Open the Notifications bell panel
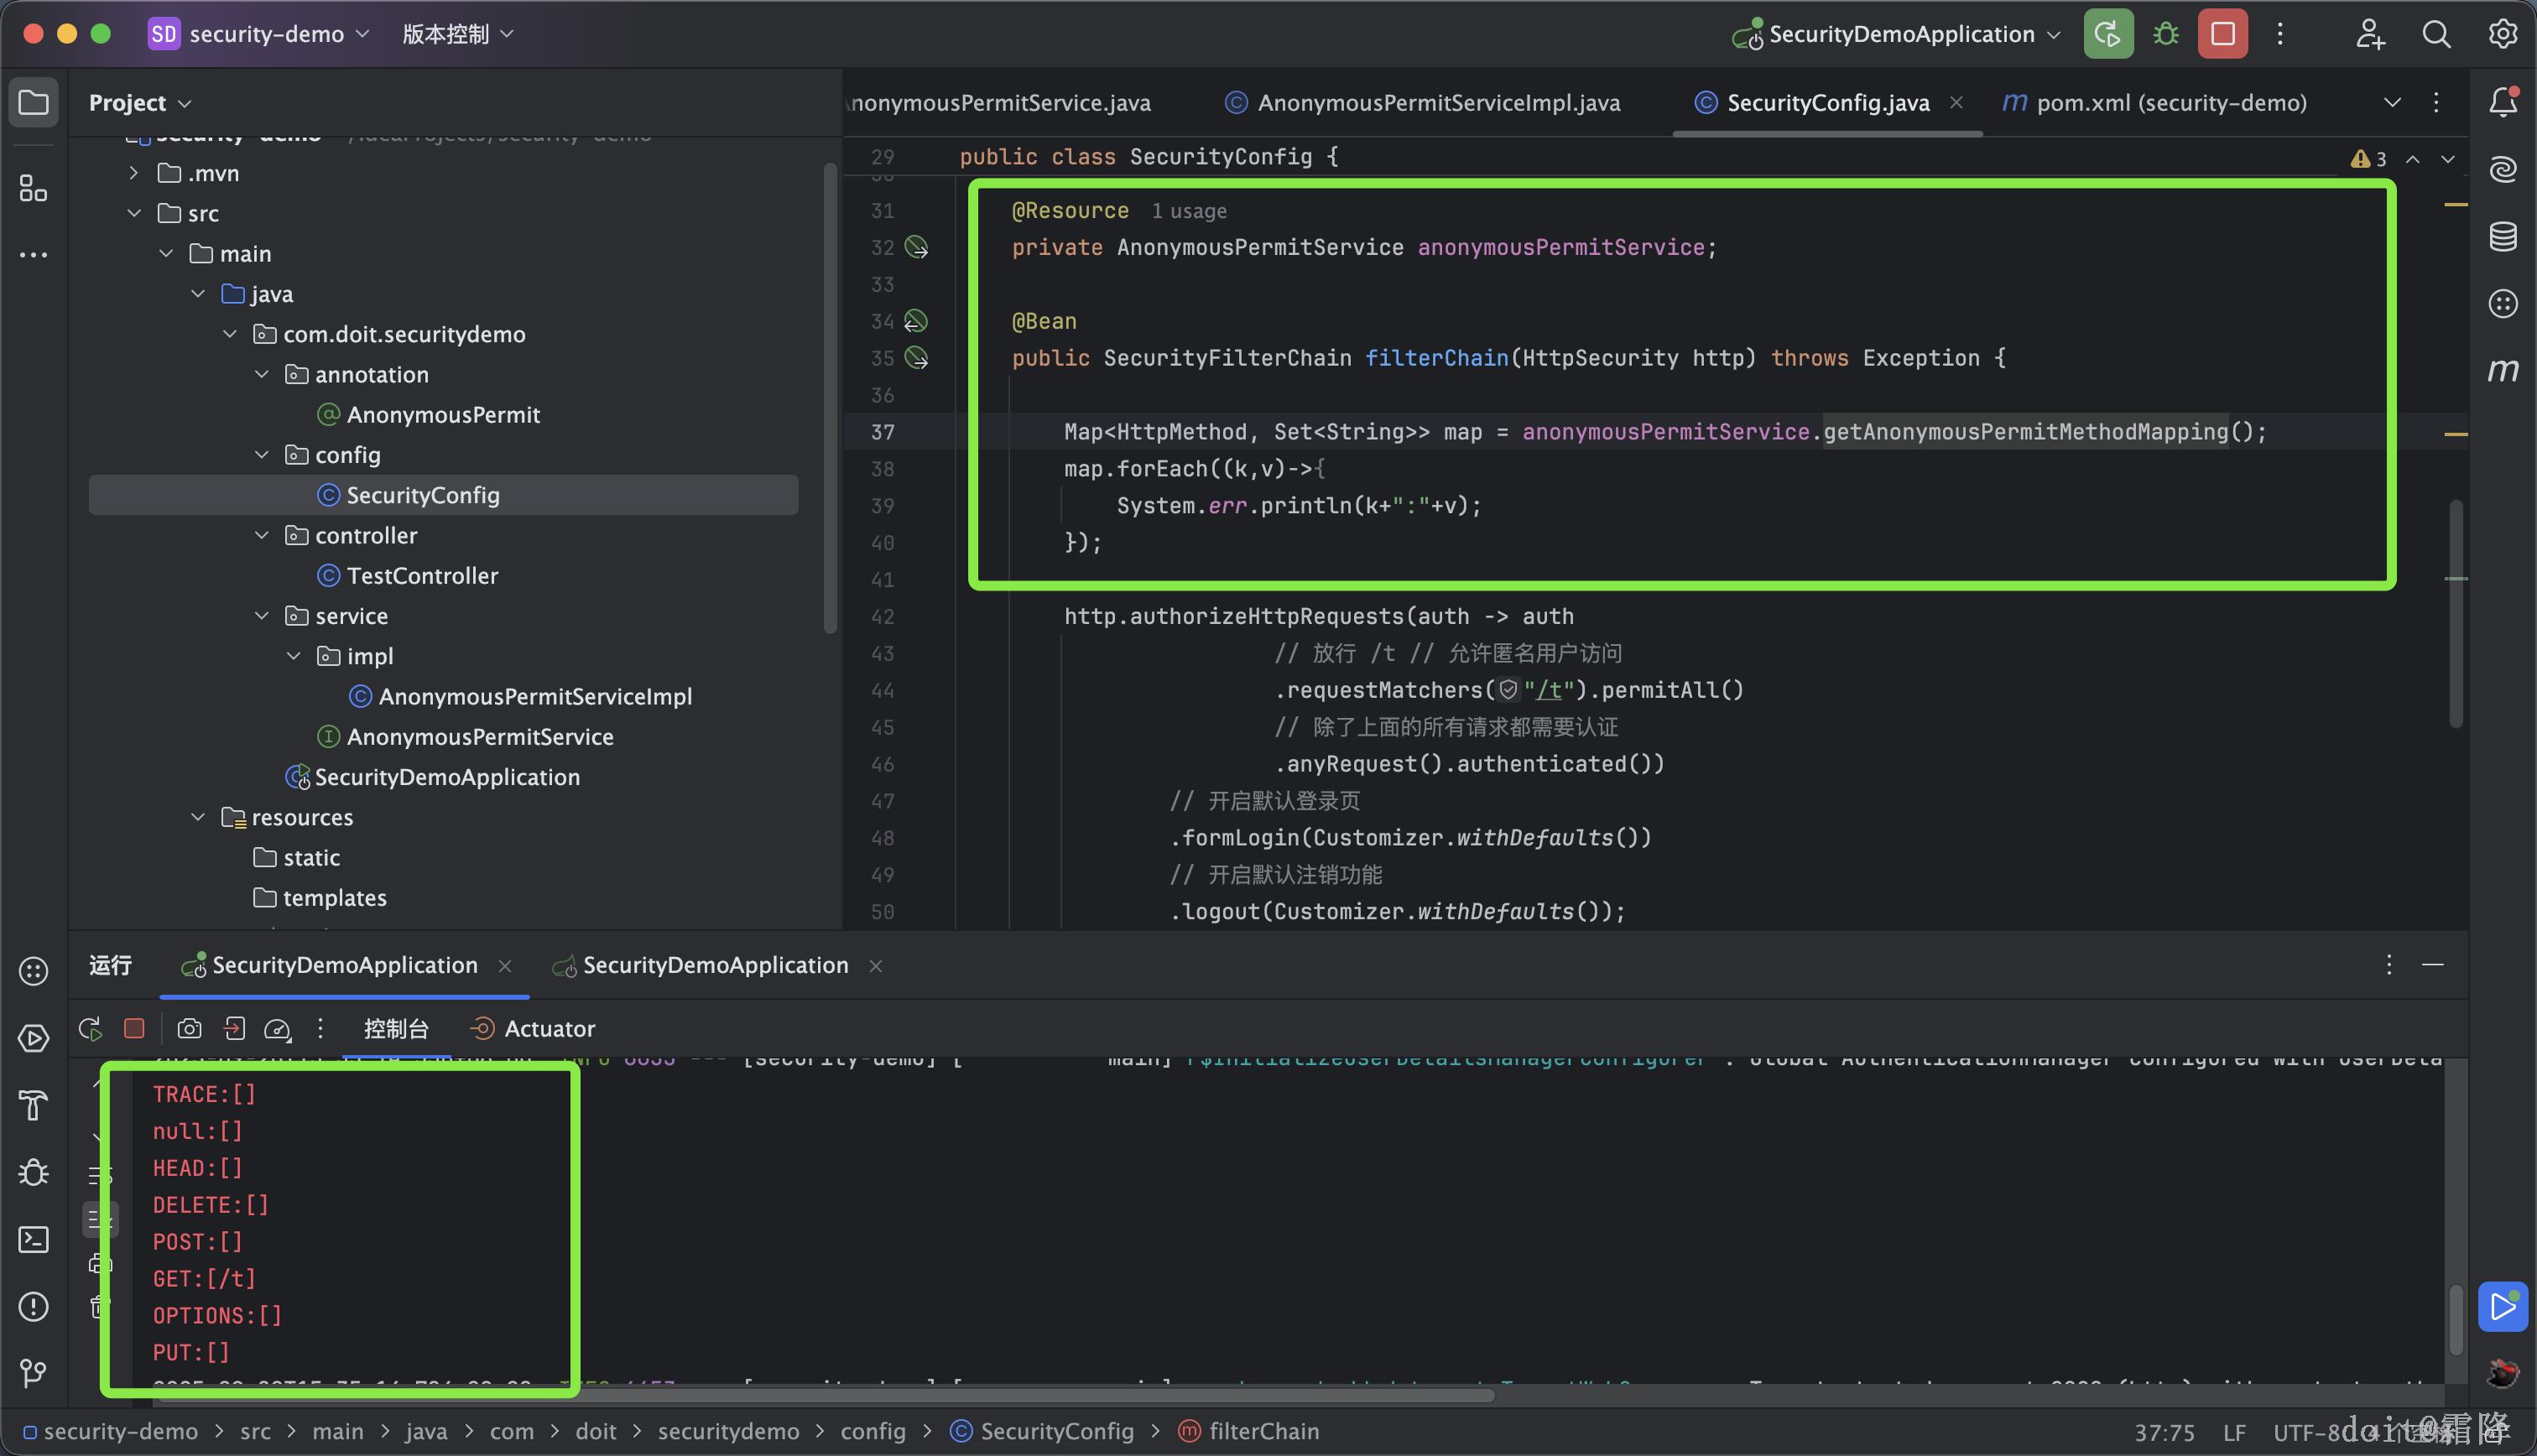The width and height of the screenshot is (2537, 1456). (2502, 102)
